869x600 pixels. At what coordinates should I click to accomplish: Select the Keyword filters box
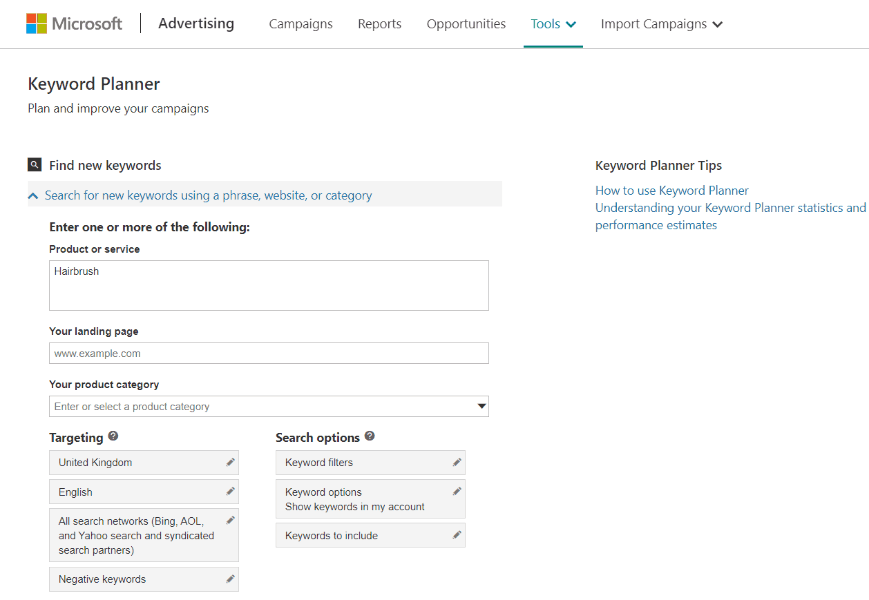370,462
